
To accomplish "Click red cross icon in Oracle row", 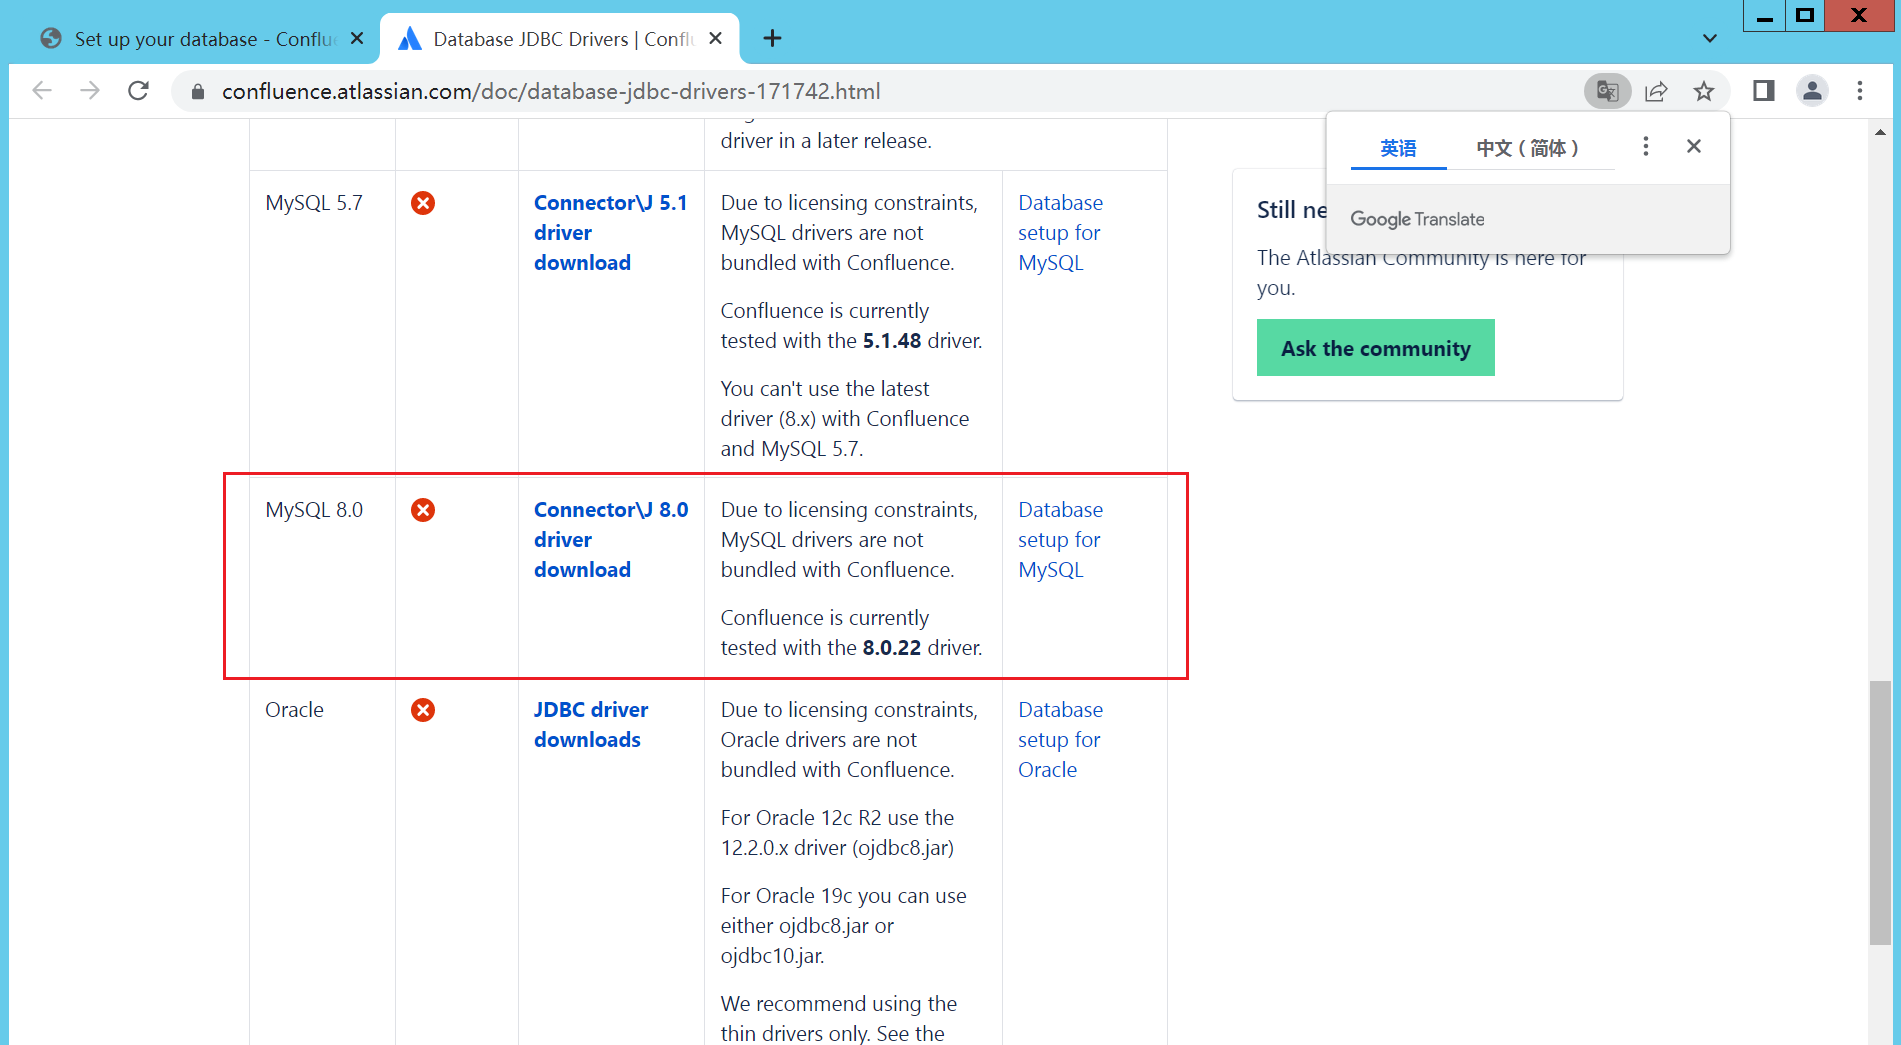I will [423, 710].
